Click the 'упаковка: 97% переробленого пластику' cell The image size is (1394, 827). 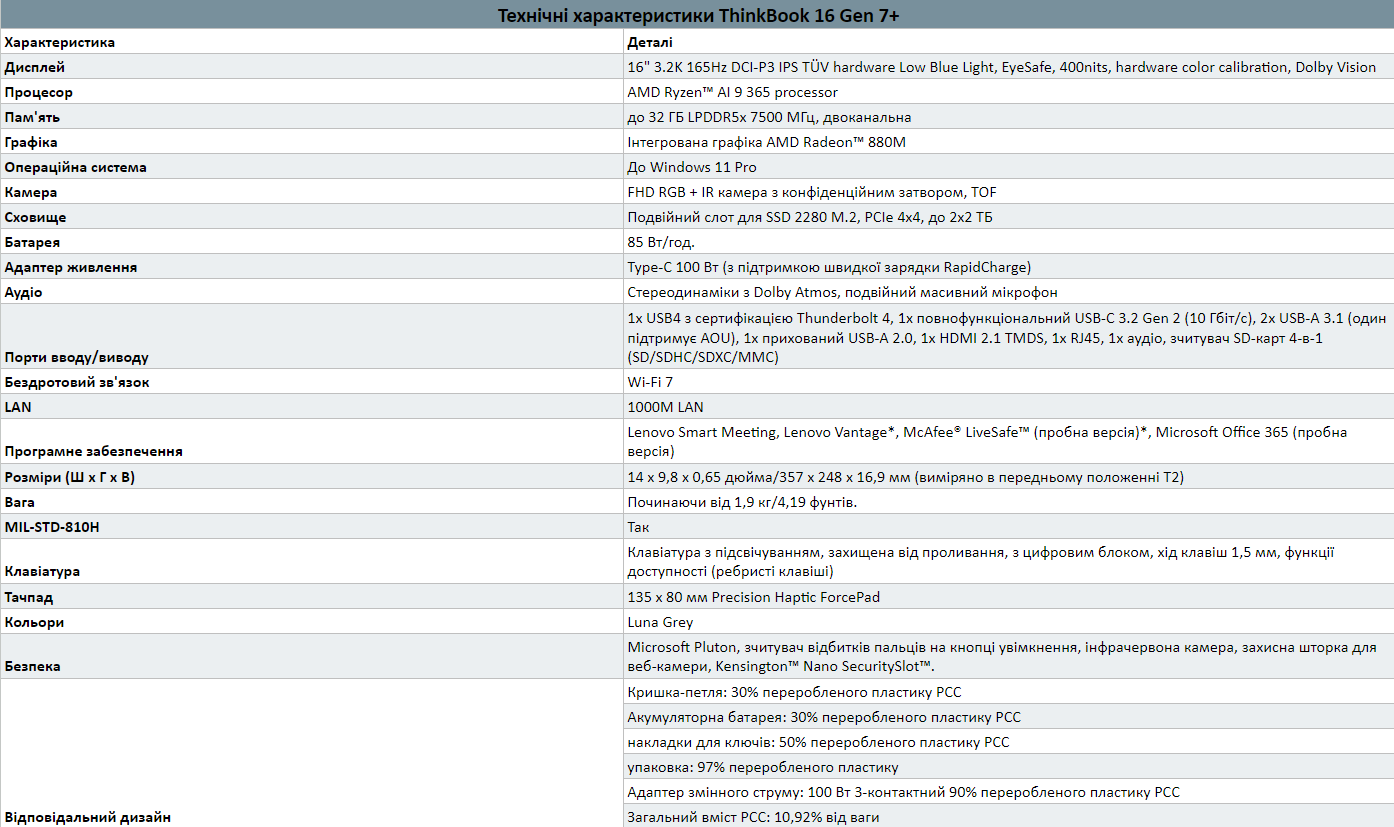[1008, 767]
